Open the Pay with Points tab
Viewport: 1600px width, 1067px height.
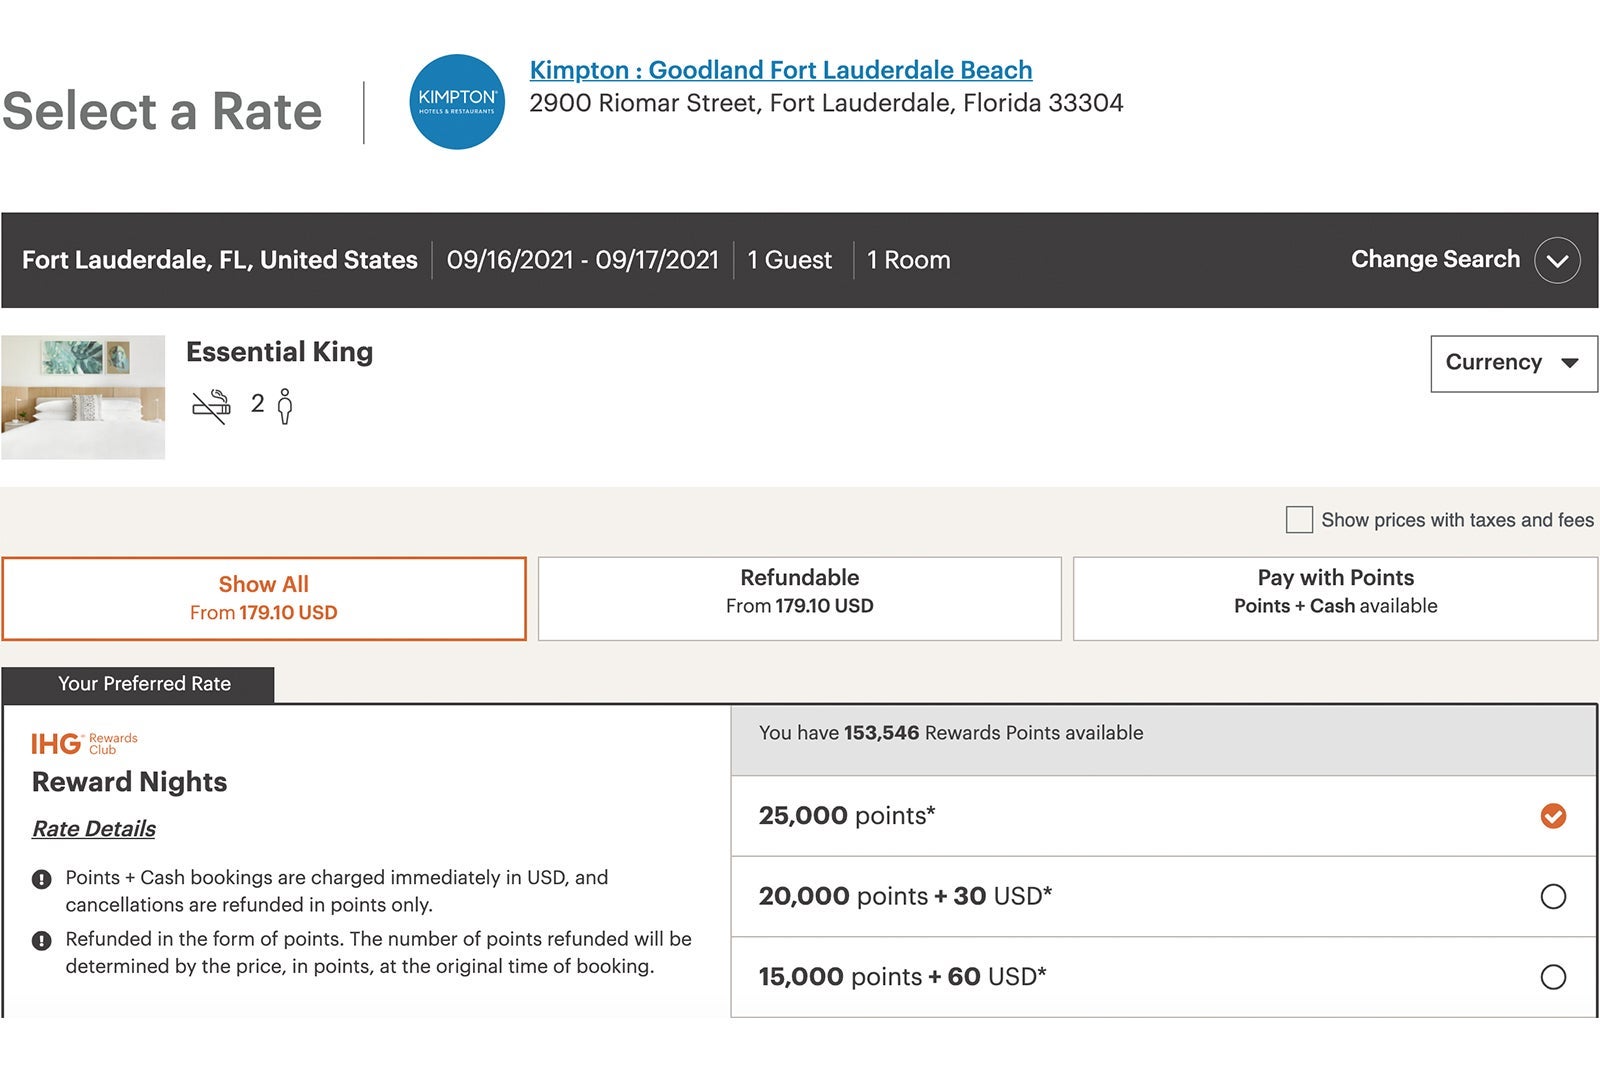(x=1335, y=598)
